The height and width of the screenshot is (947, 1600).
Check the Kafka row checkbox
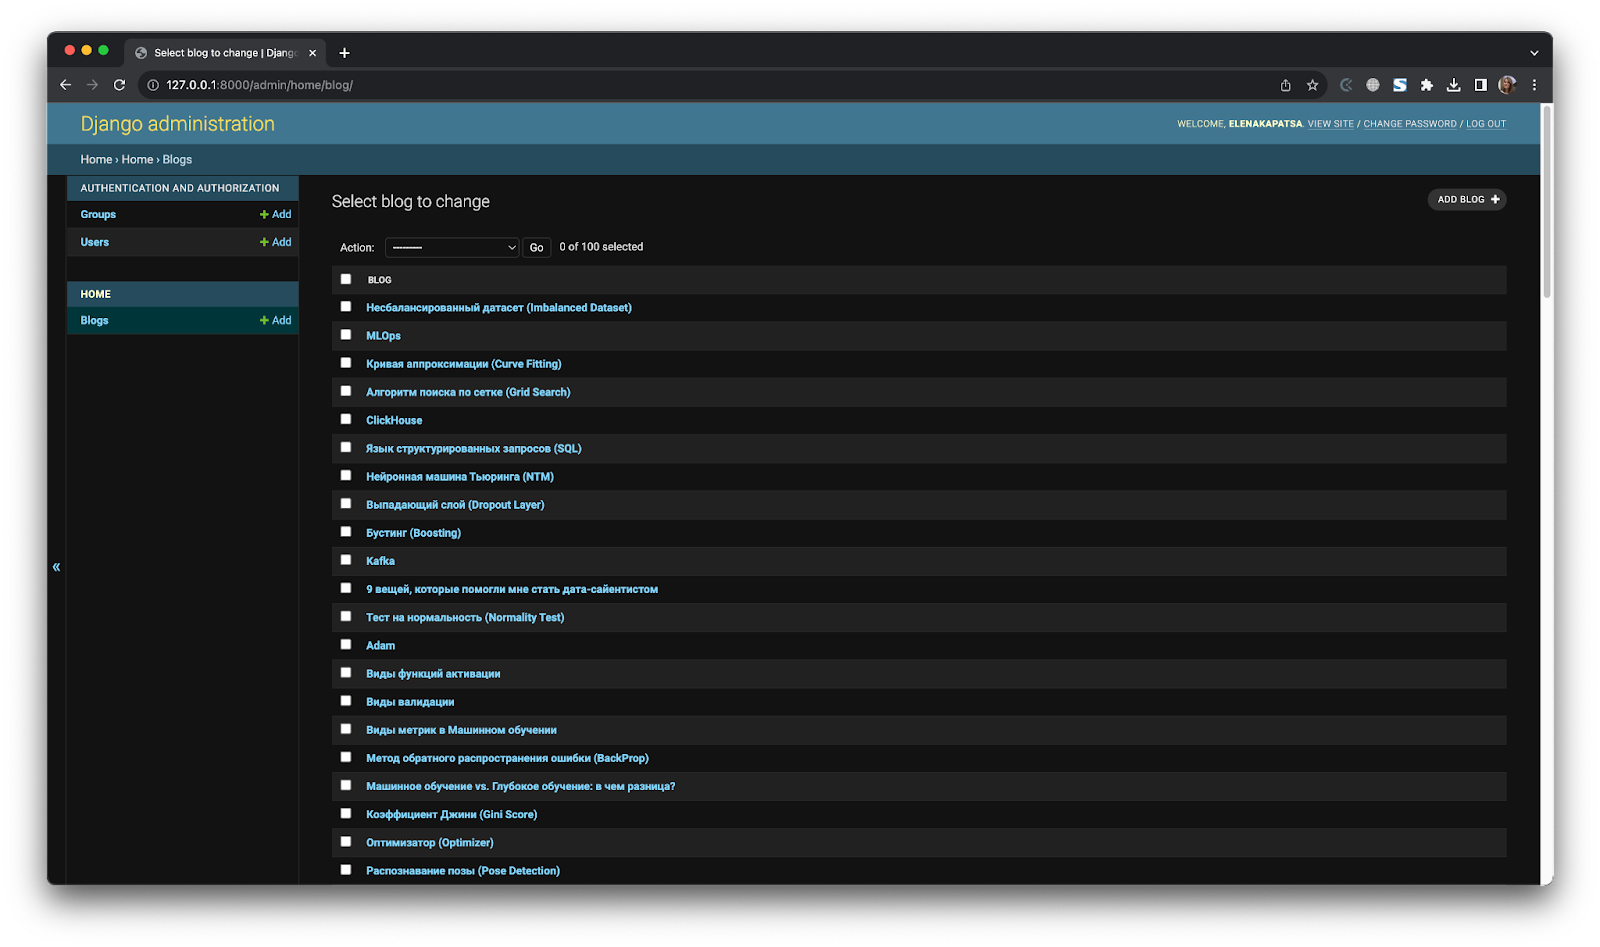click(346, 560)
